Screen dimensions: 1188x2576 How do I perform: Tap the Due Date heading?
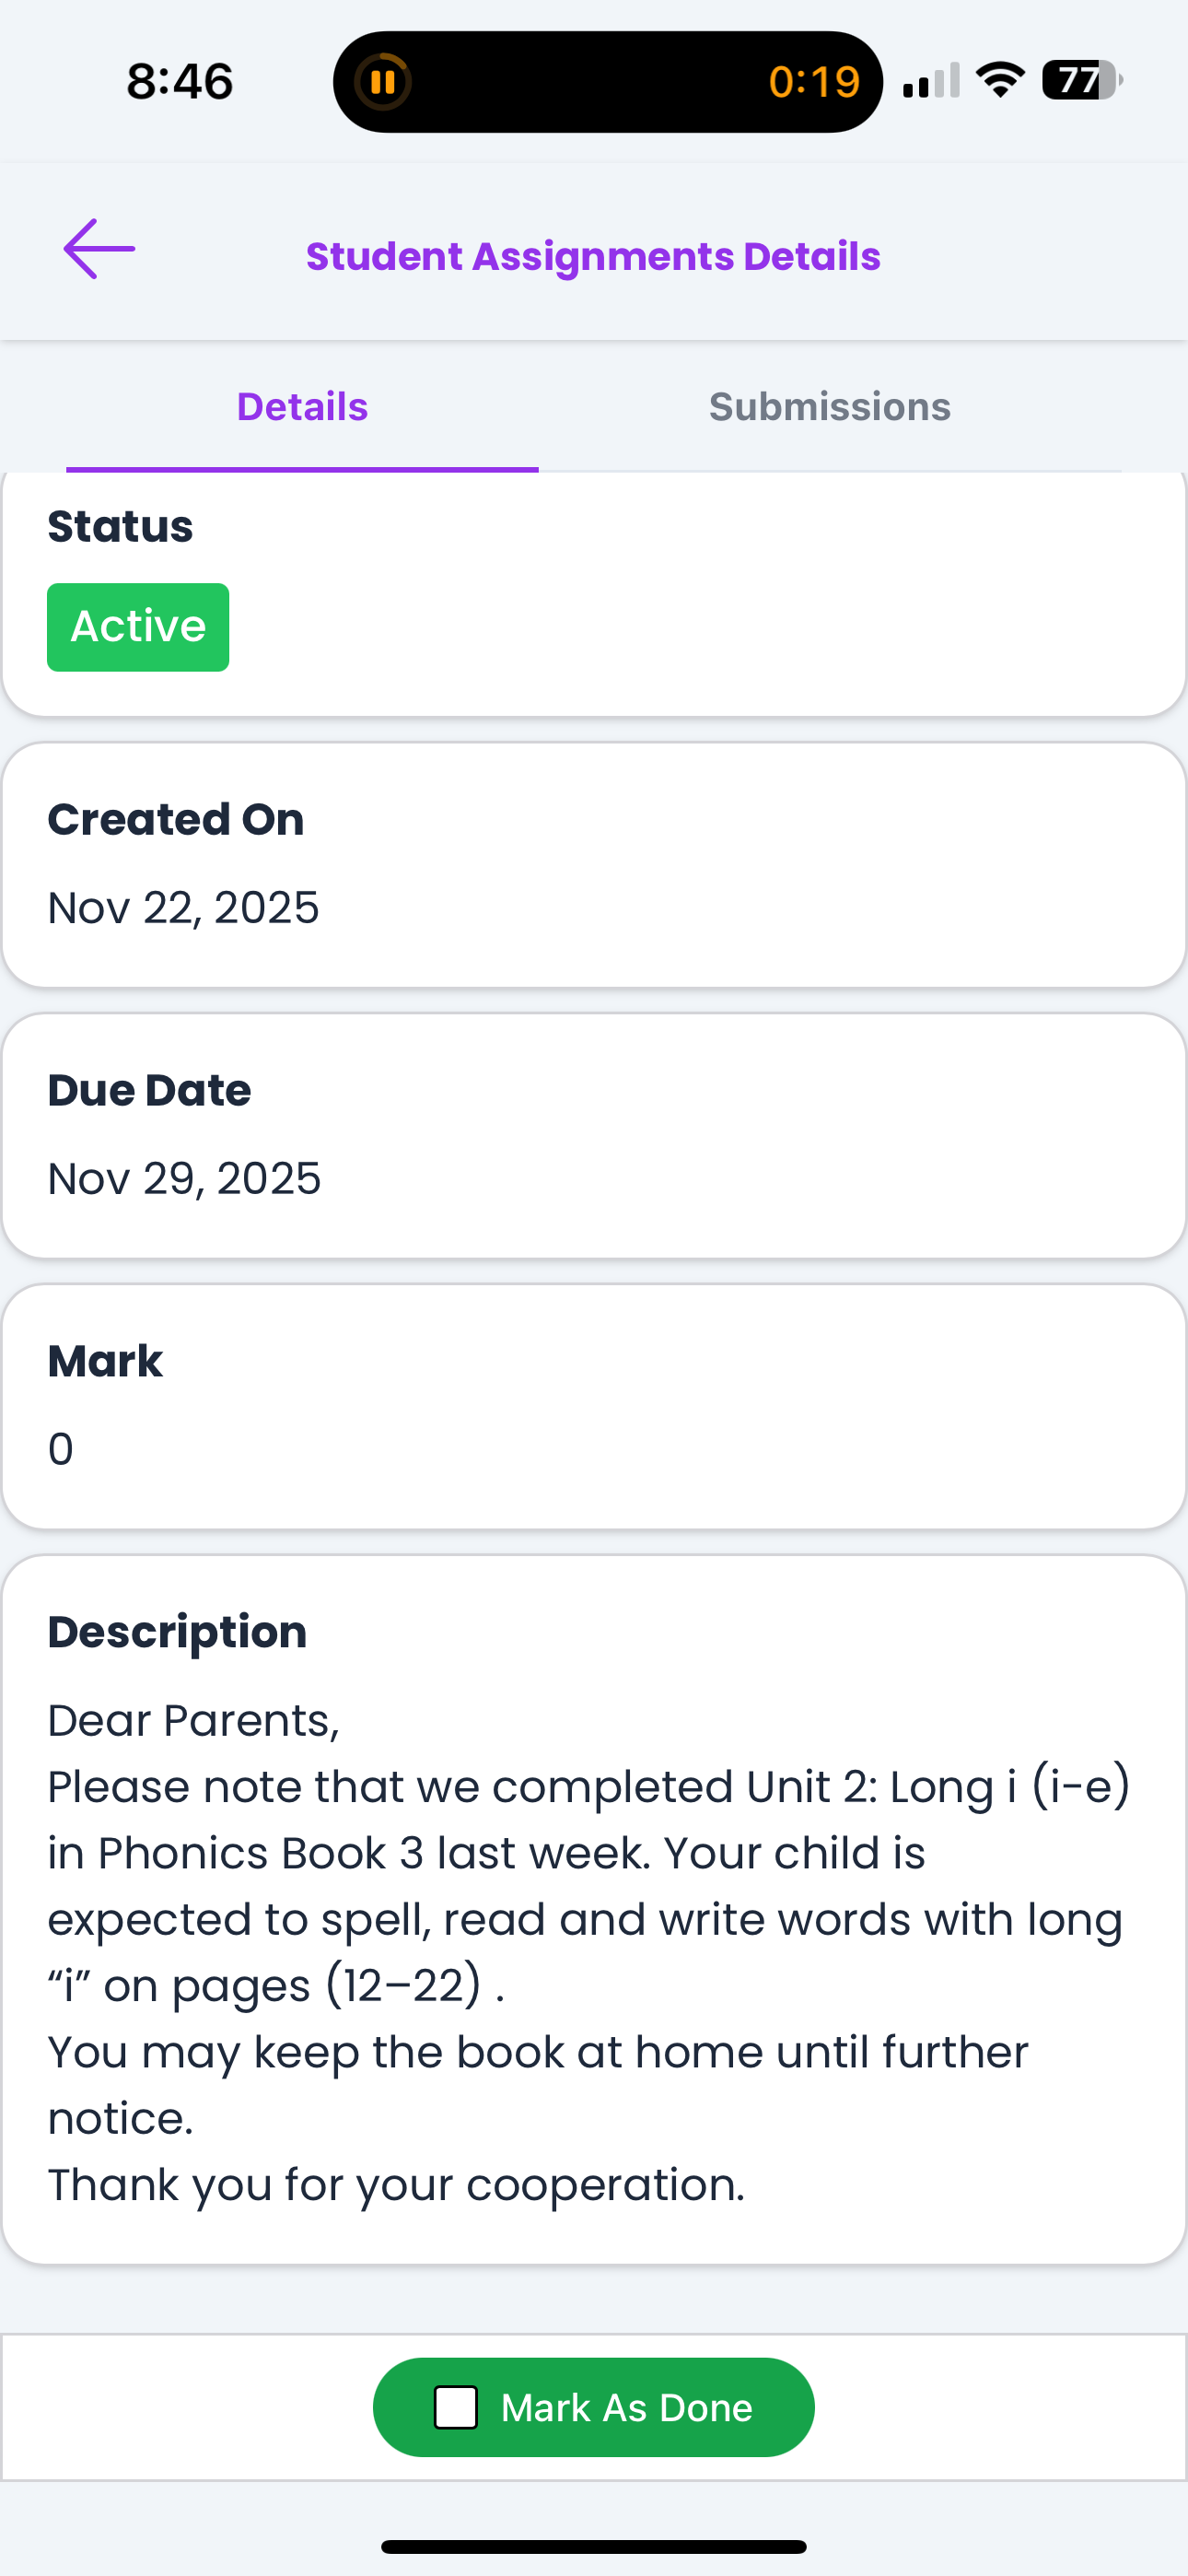tap(150, 1090)
